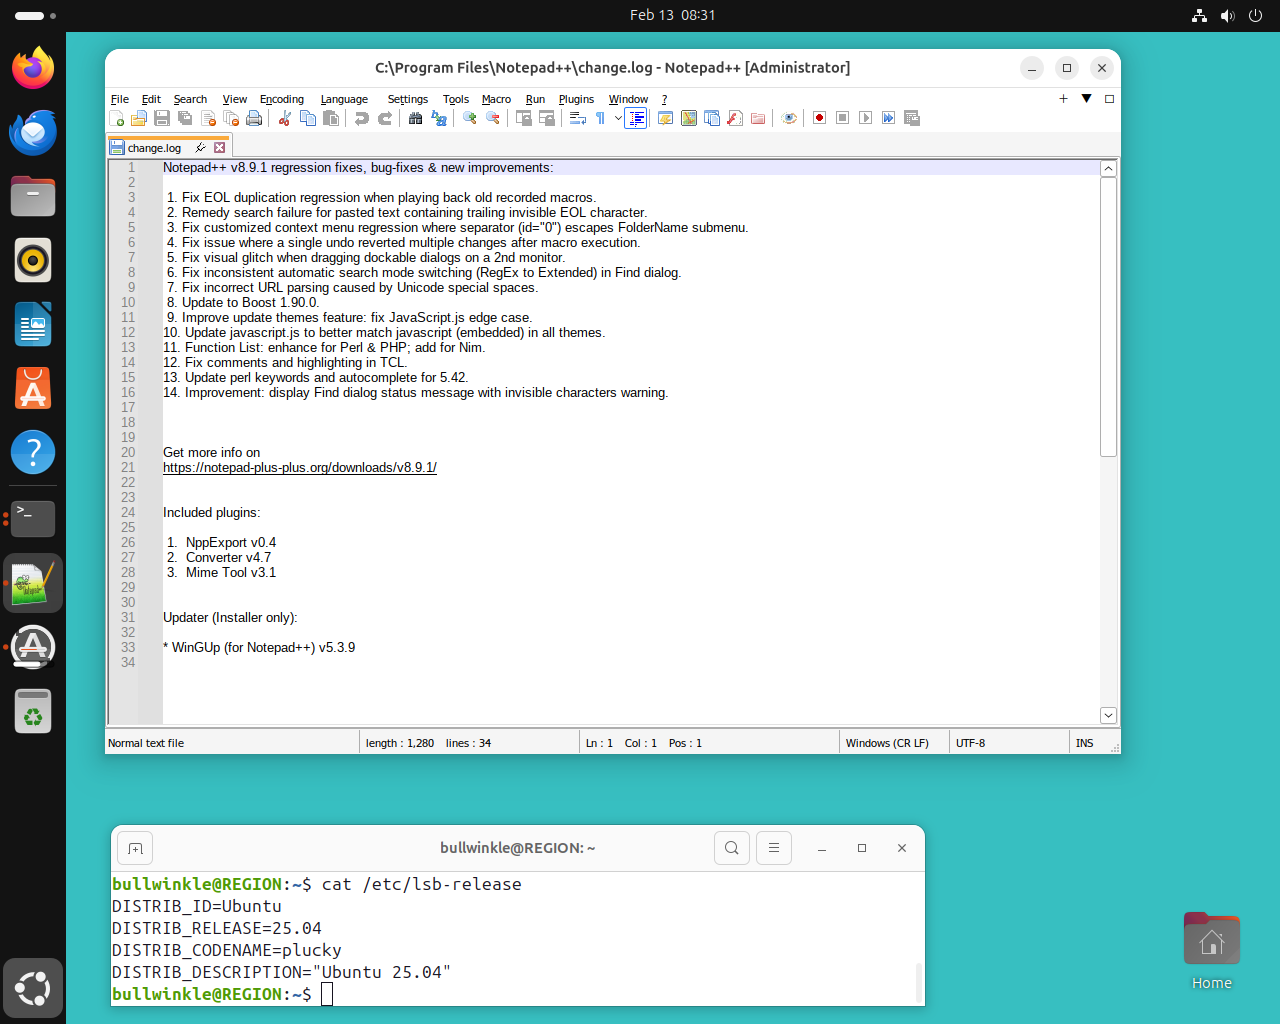The width and height of the screenshot is (1280, 1024).
Task: Click the Stop Recording macro icon
Action: click(x=842, y=118)
